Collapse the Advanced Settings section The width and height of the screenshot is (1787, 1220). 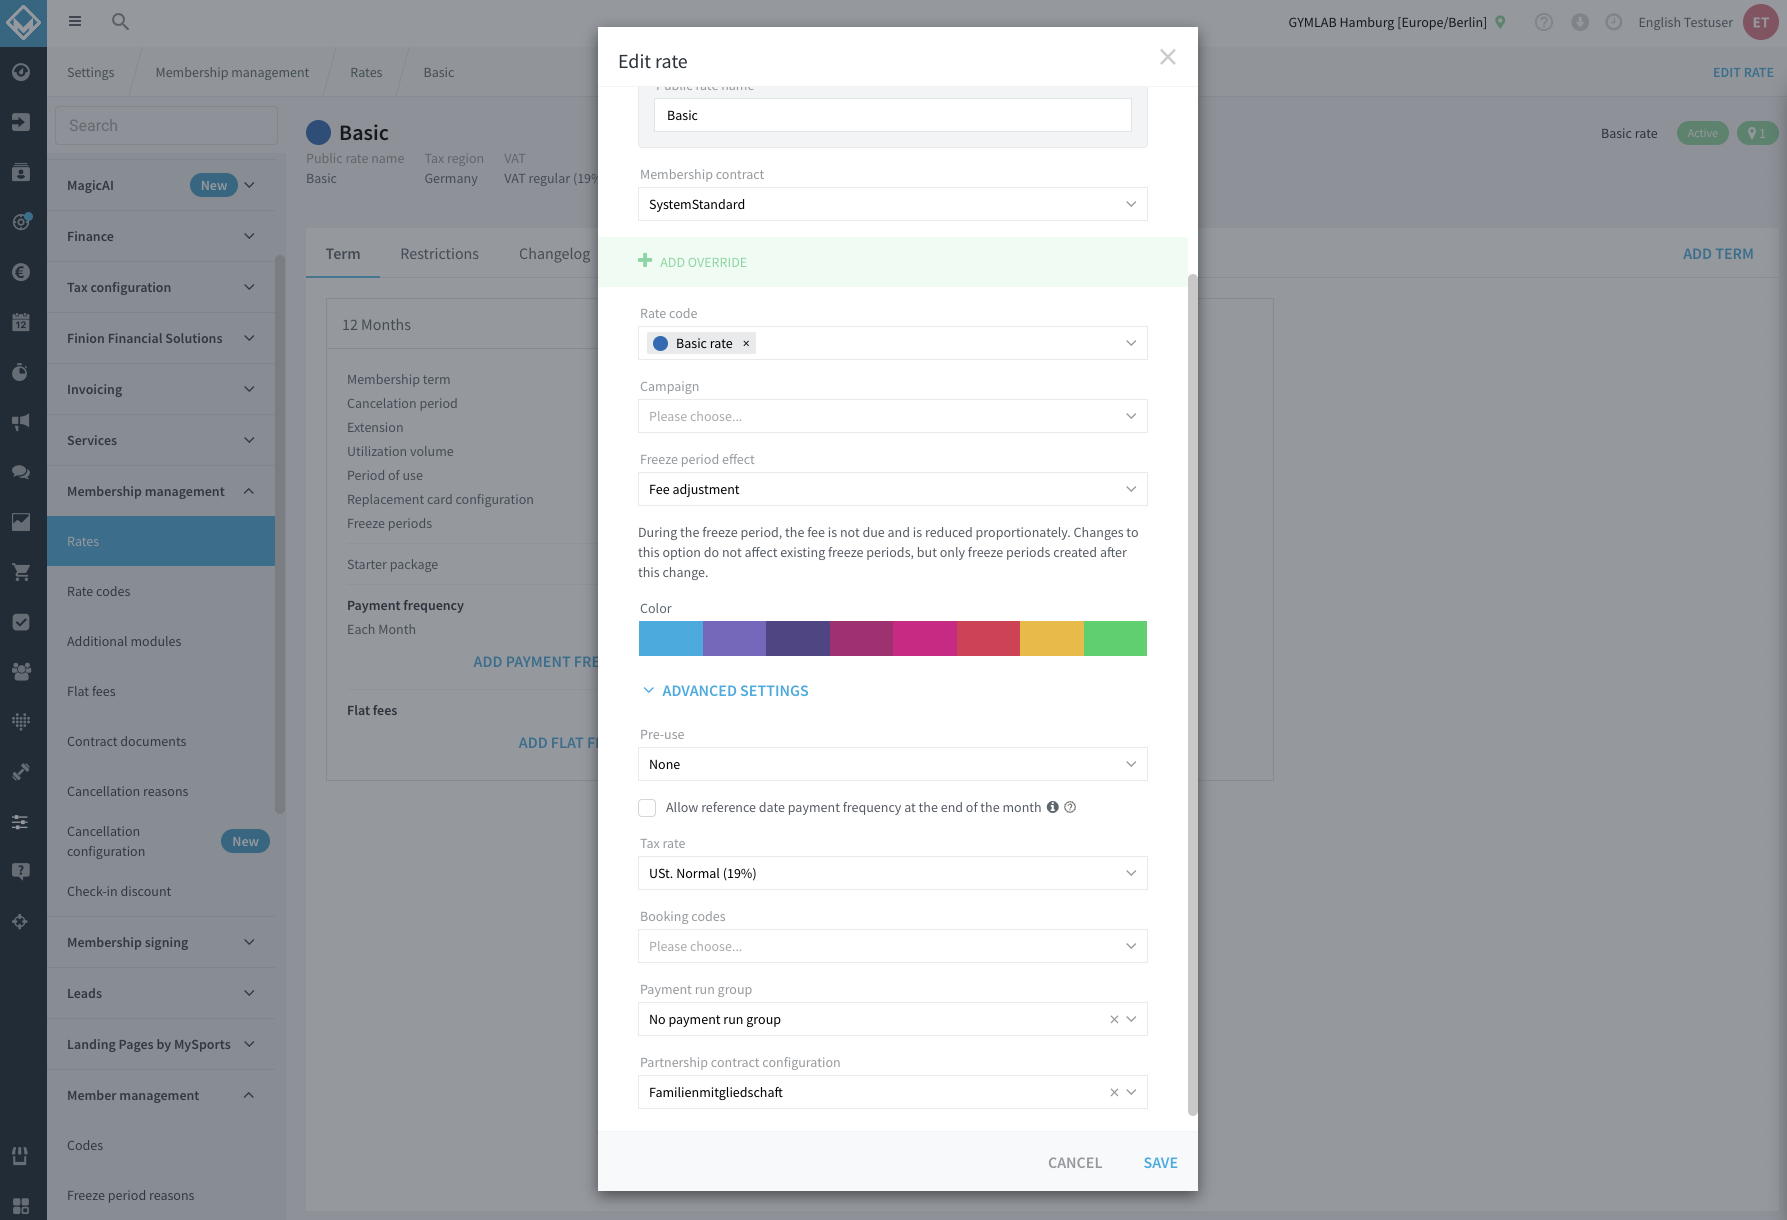[x=725, y=691]
